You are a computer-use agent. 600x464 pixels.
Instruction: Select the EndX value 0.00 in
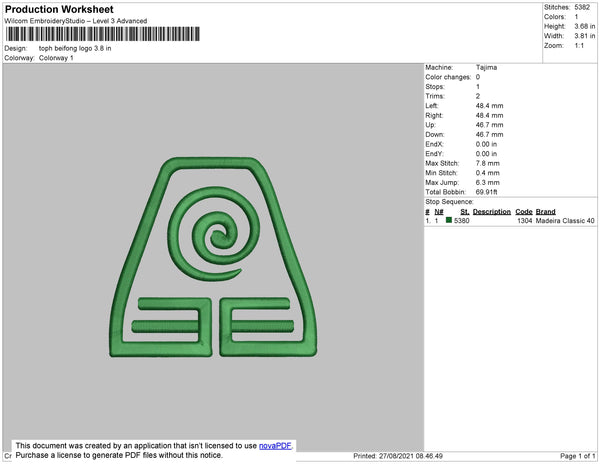pos(486,144)
